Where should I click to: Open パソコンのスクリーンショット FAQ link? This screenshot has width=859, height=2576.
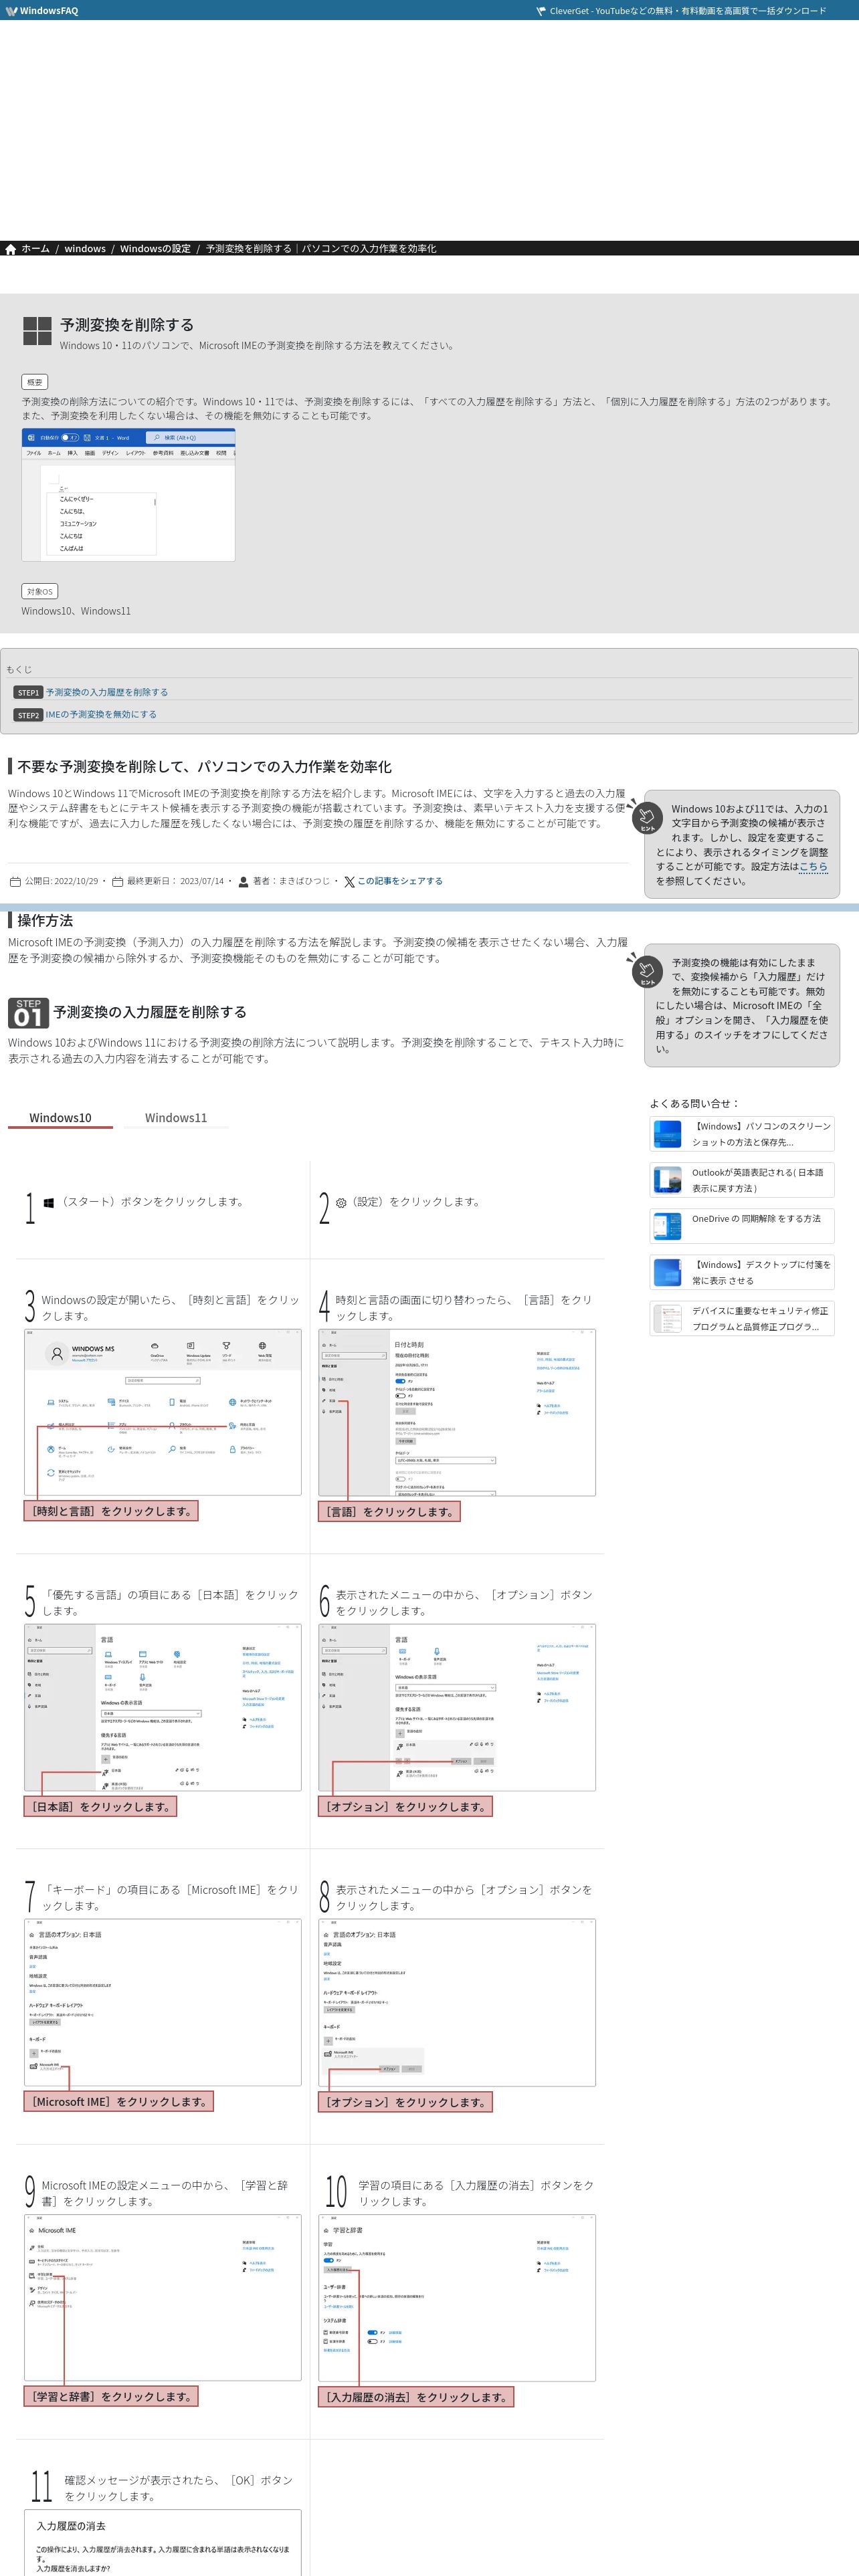tap(761, 1134)
